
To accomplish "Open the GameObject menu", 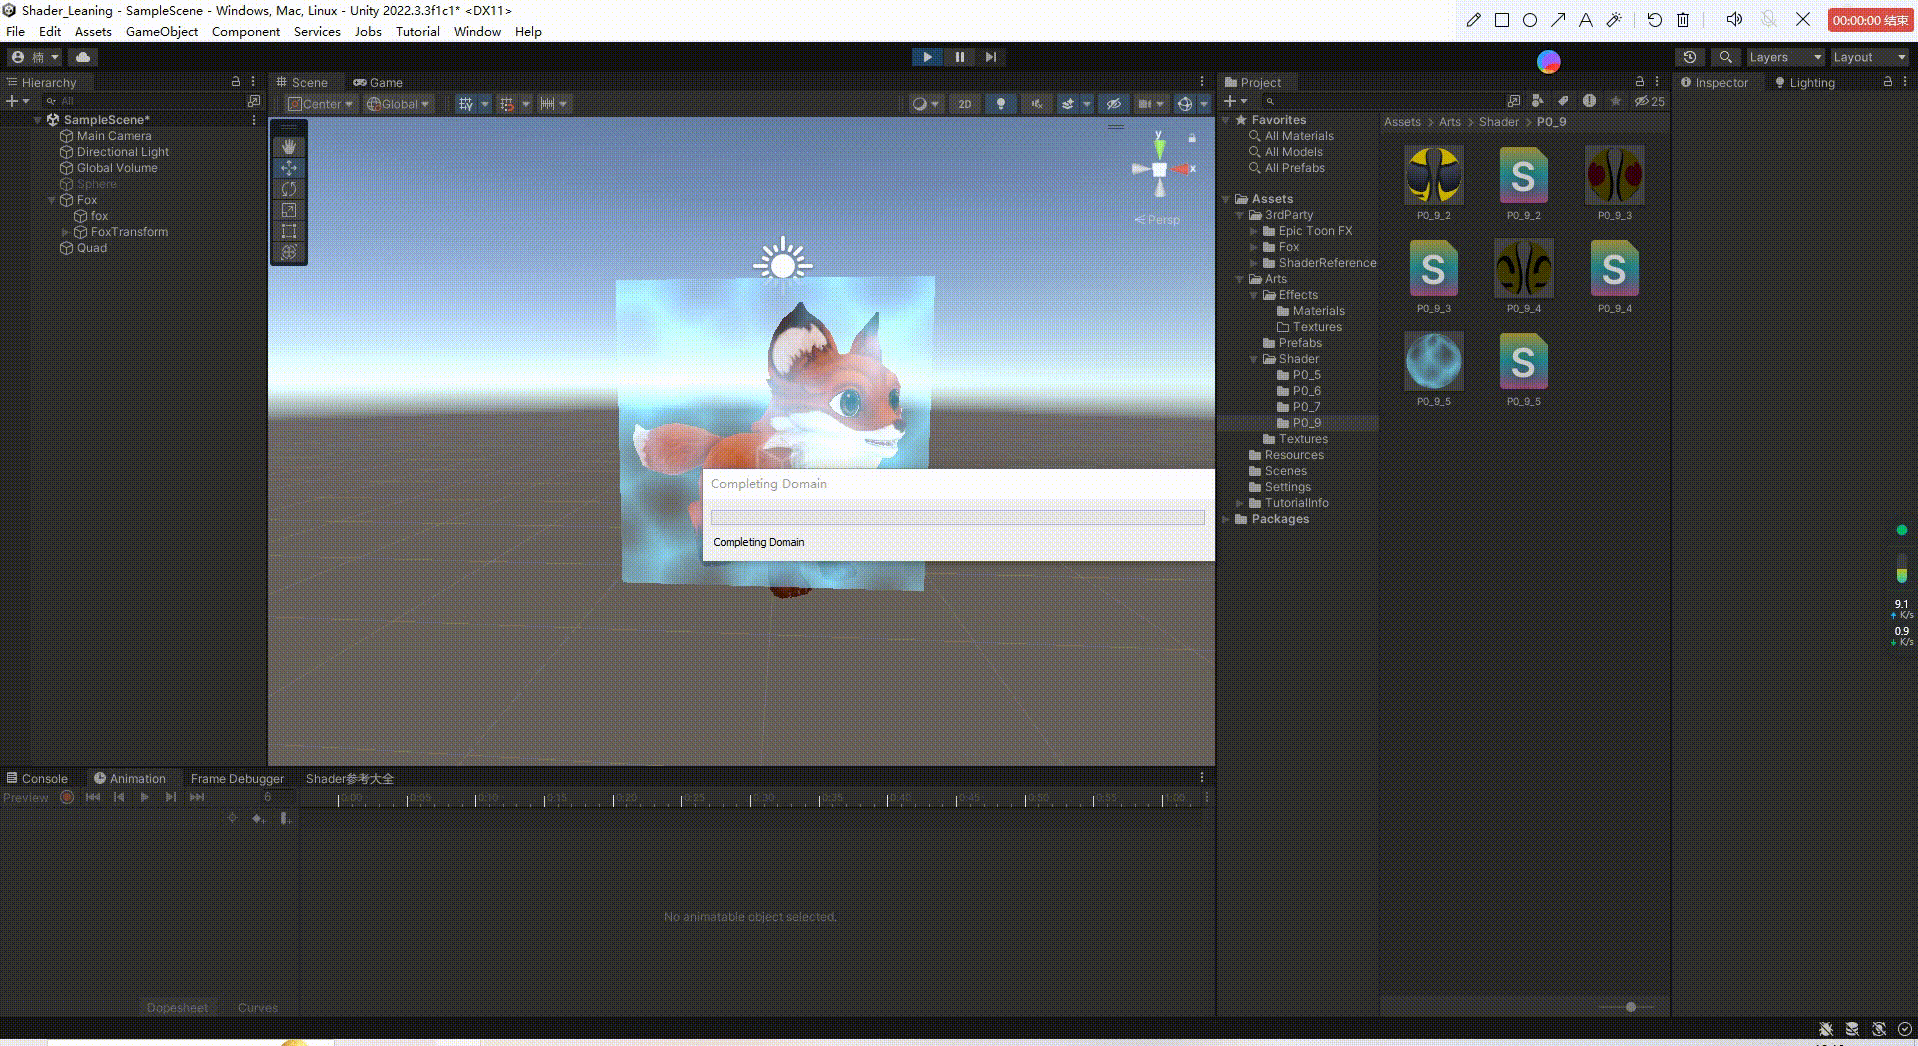I will (x=162, y=32).
